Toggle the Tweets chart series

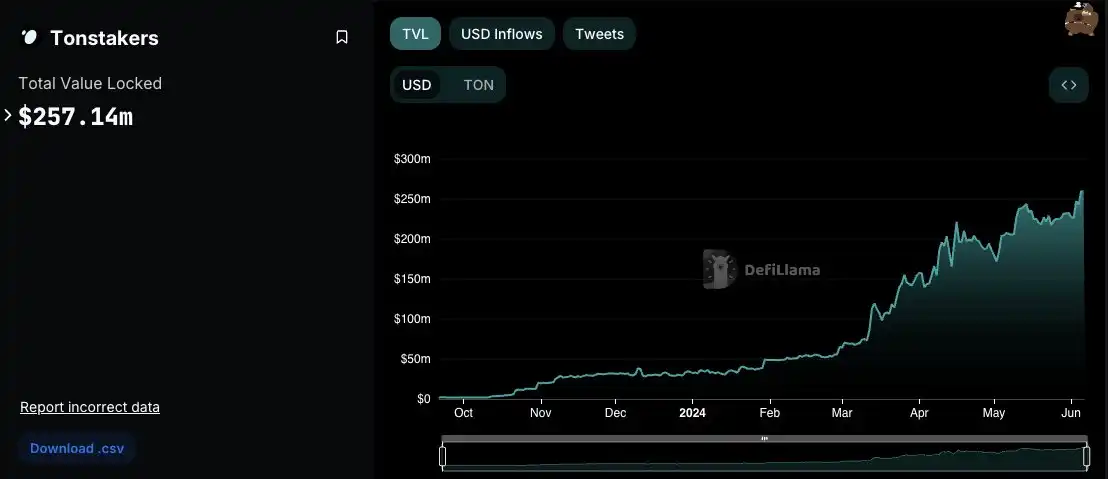599,34
